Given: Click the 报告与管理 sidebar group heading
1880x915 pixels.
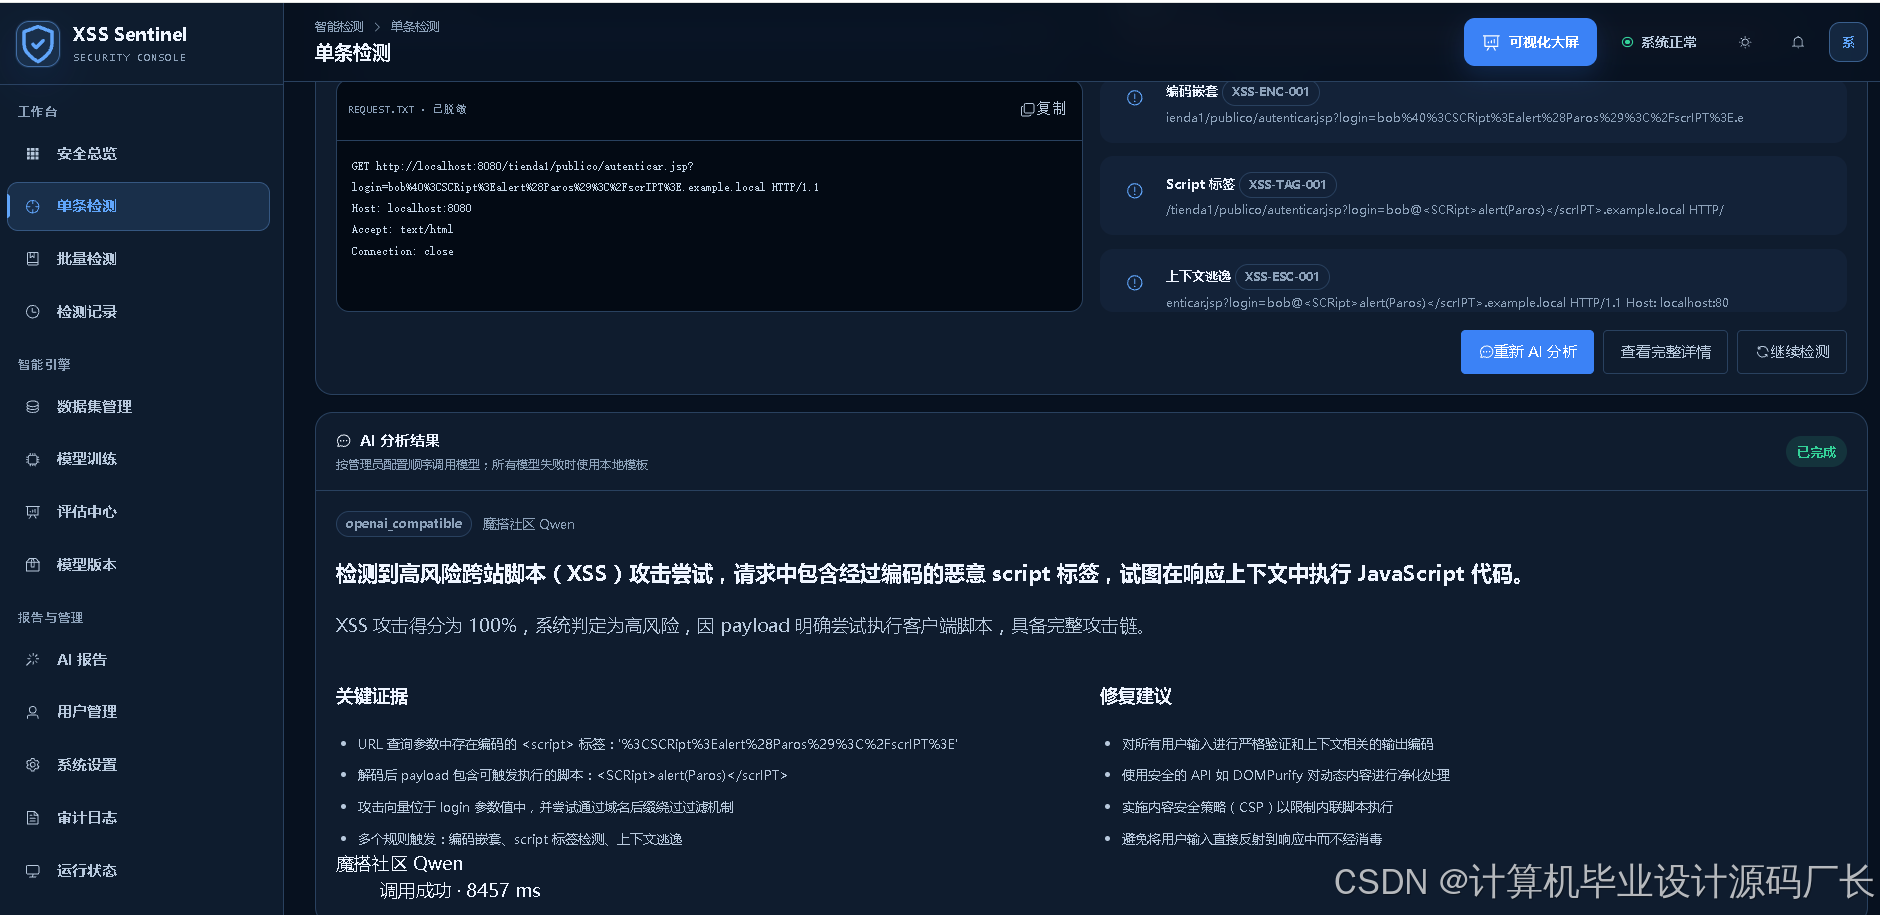Looking at the screenshot, I should (50, 618).
